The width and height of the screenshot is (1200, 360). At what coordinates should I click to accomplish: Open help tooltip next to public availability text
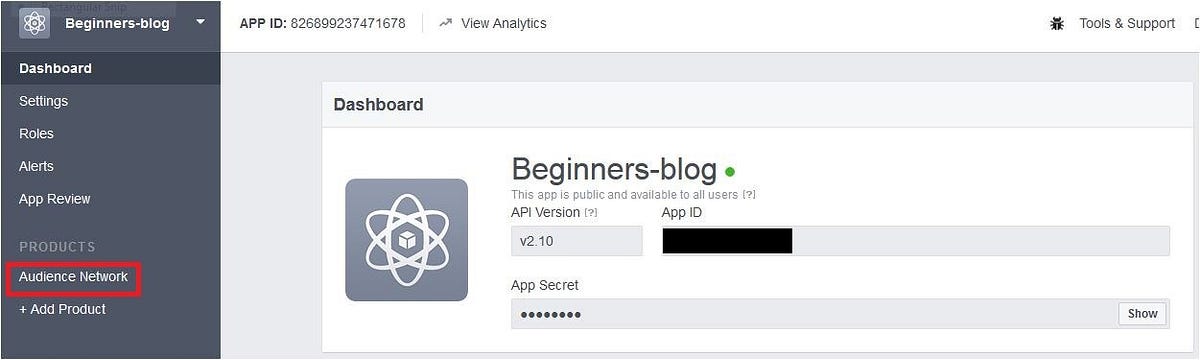(749, 194)
